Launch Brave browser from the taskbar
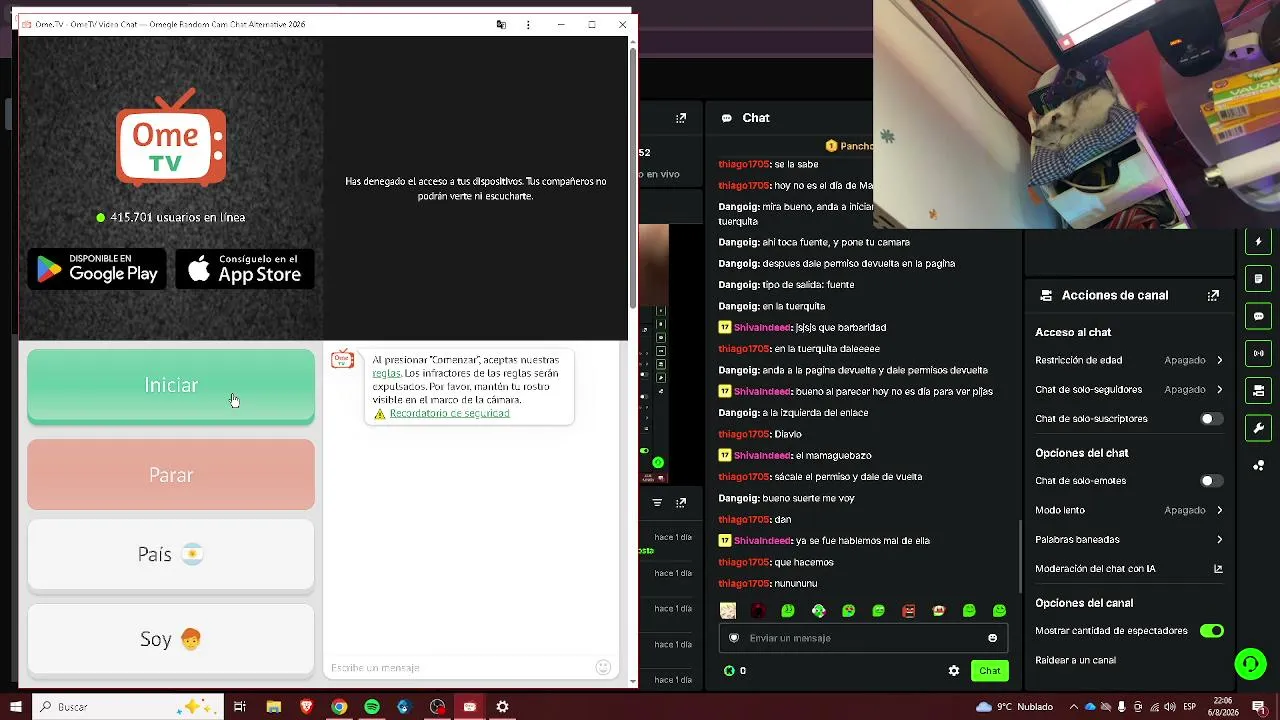This screenshot has height=720, width=1280. (306, 707)
